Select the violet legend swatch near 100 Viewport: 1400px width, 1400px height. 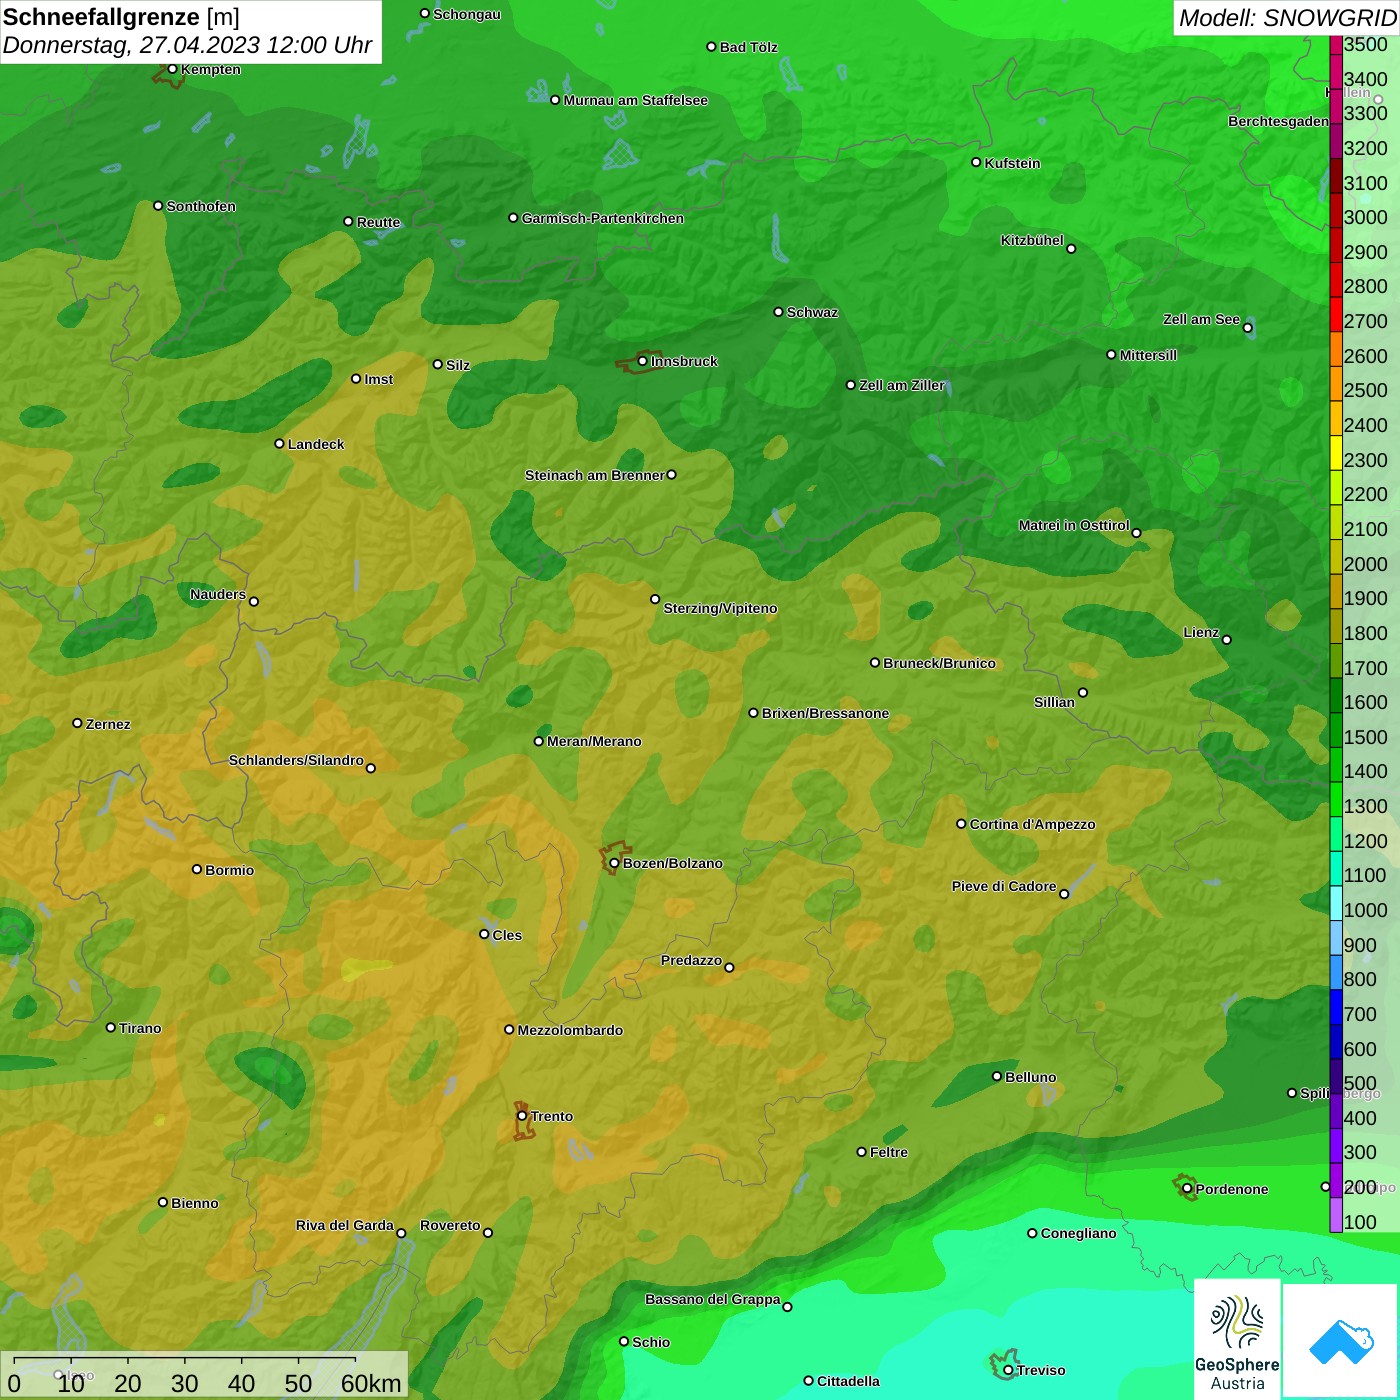[1336, 1214]
